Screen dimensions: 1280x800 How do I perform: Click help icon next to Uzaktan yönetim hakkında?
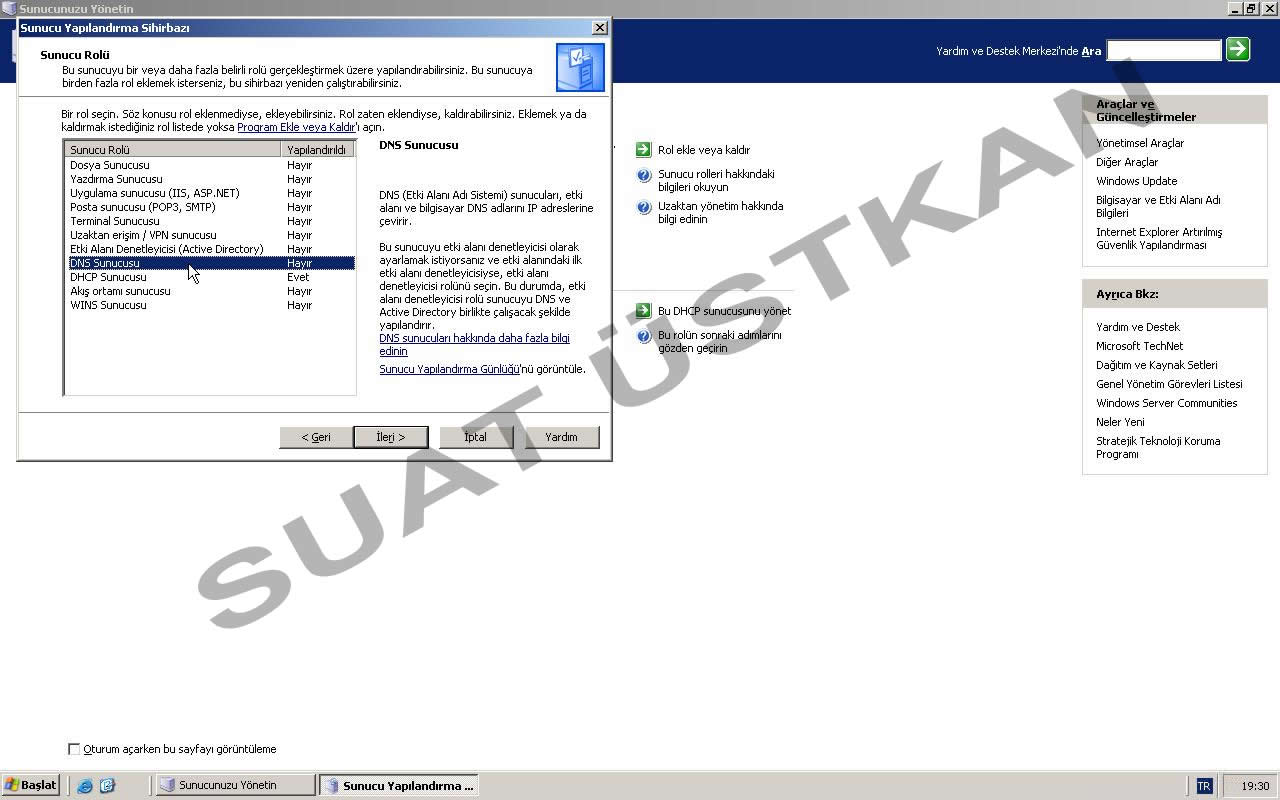[644, 208]
